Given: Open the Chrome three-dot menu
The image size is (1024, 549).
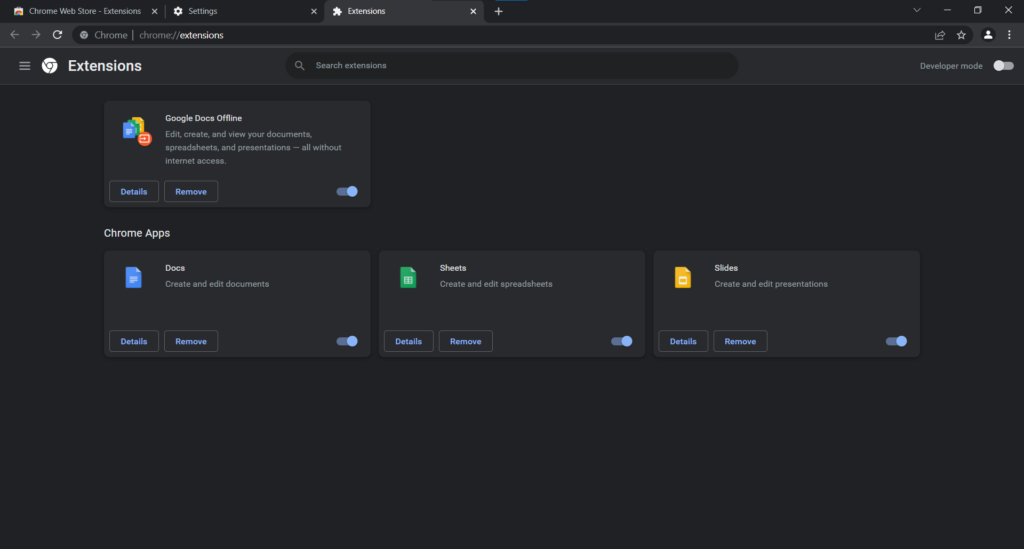Looking at the screenshot, I should [x=1009, y=35].
